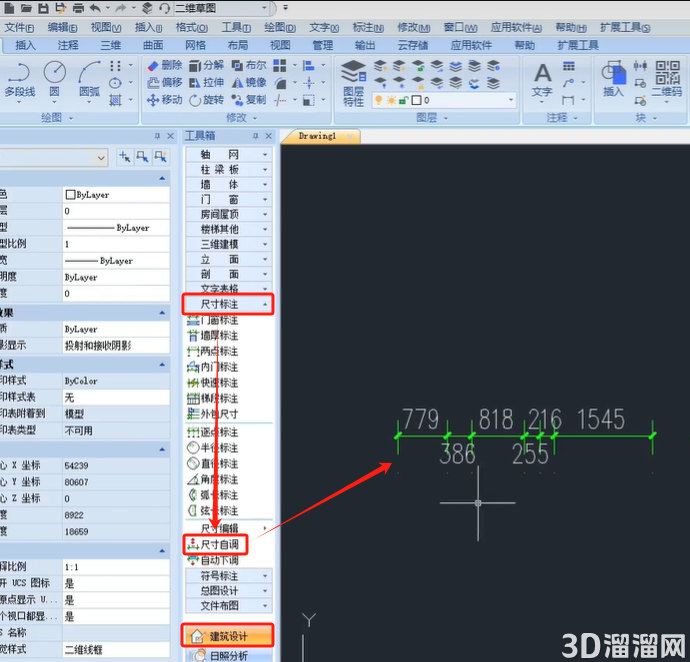The image size is (690, 662).
Task: Toggle the layer lock icon in layer dropdown
Action: tap(403, 100)
